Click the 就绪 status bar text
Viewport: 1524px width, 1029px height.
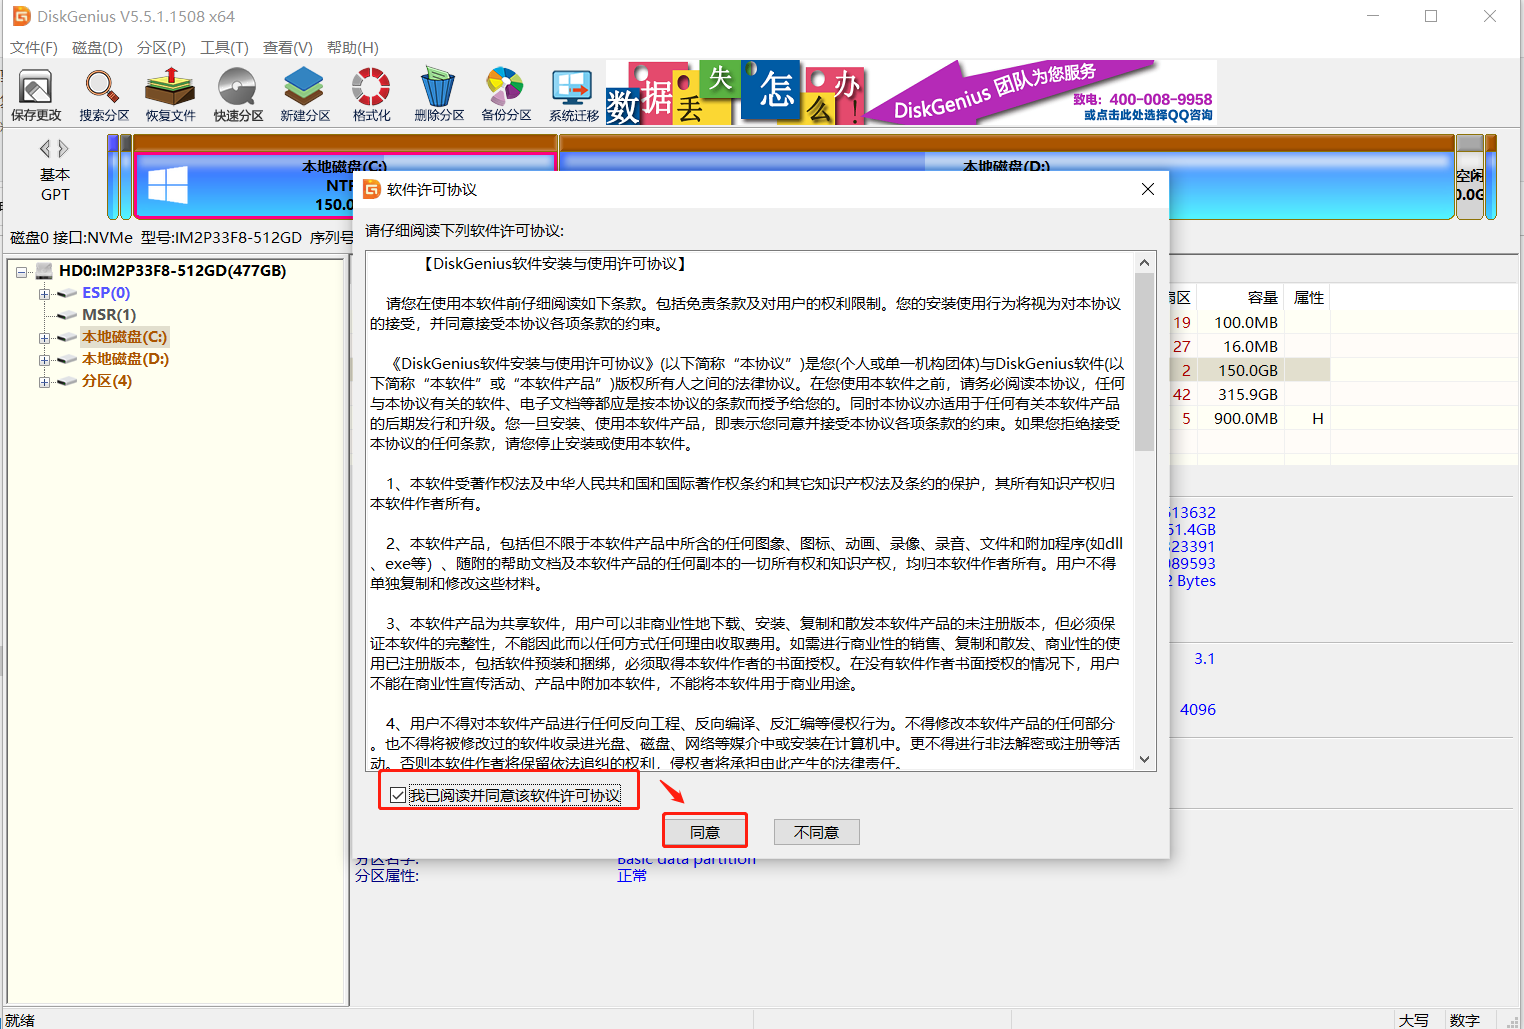click(20, 1020)
